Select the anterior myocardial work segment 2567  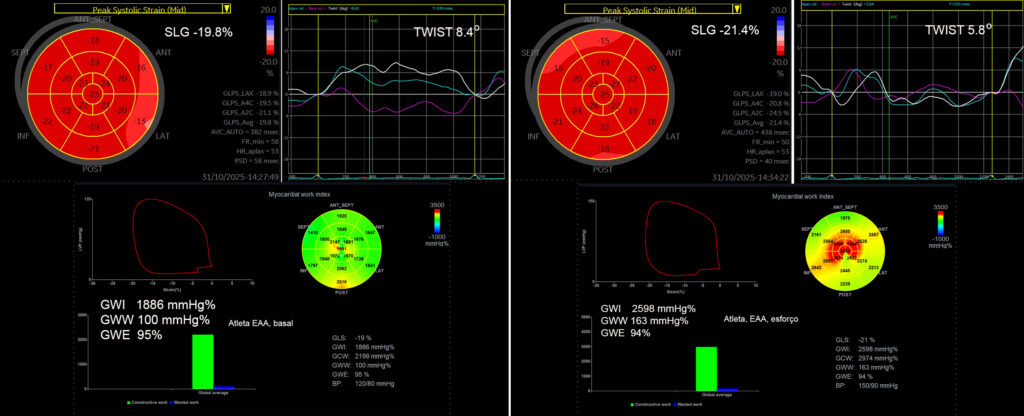pos(875,233)
